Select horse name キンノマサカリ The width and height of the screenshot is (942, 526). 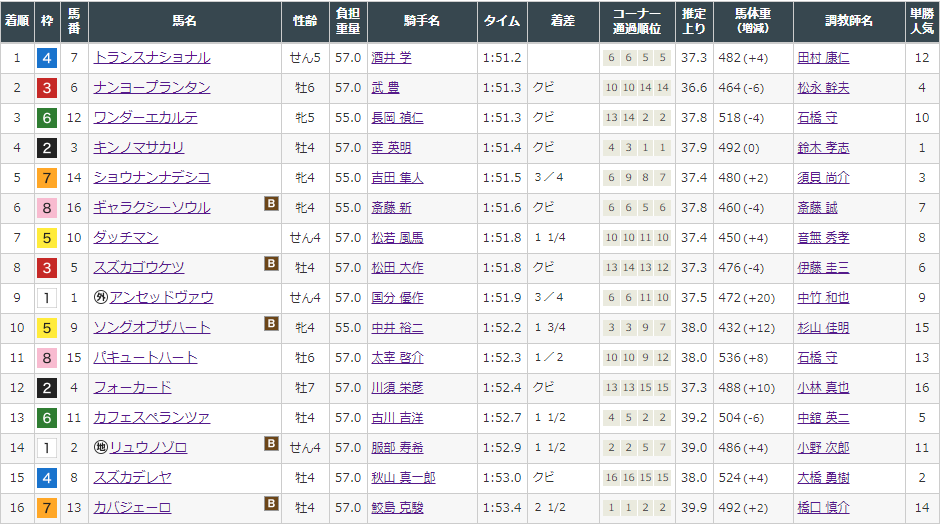[x=139, y=148]
